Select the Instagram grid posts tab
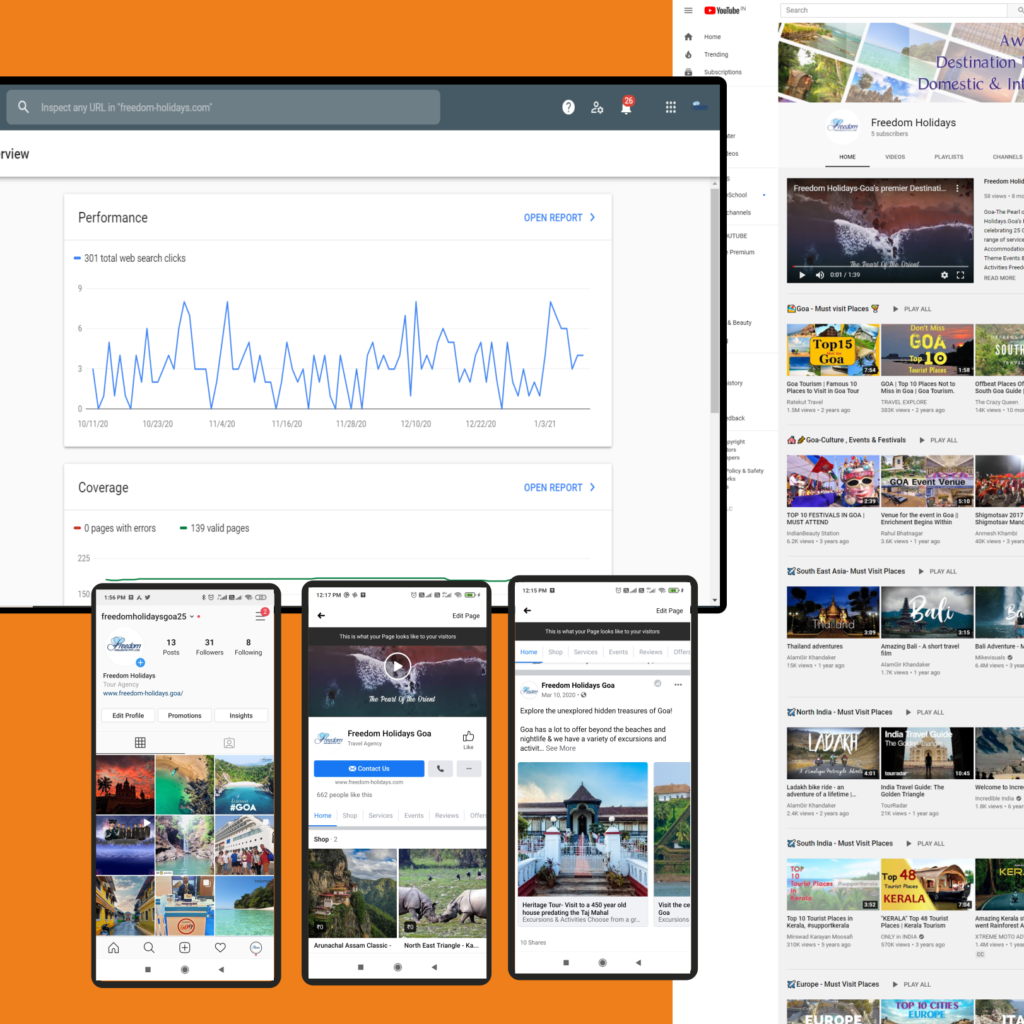 (x=140, y=743)
